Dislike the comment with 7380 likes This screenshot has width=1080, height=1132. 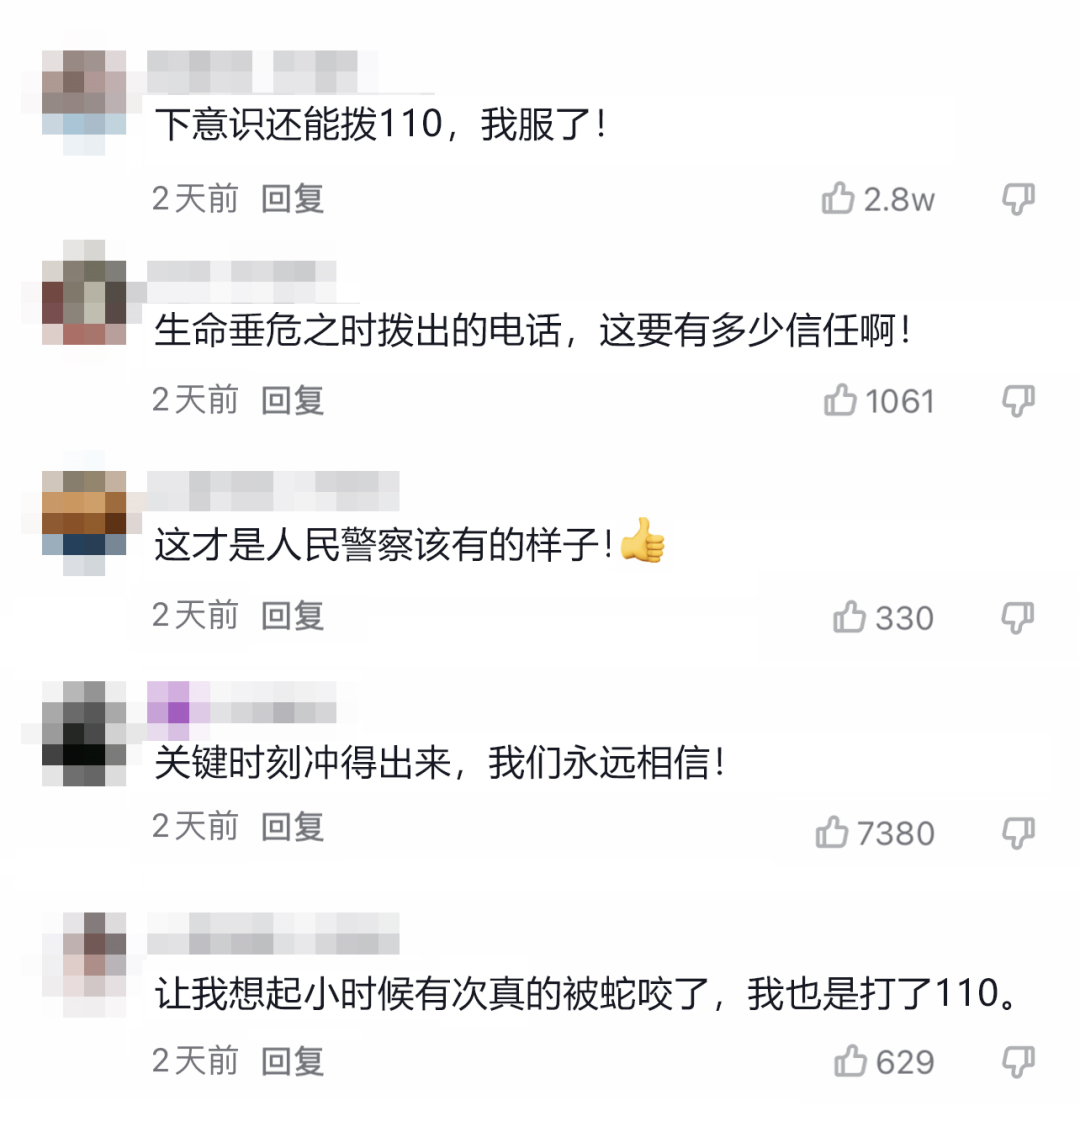[x=1018, y=833]
